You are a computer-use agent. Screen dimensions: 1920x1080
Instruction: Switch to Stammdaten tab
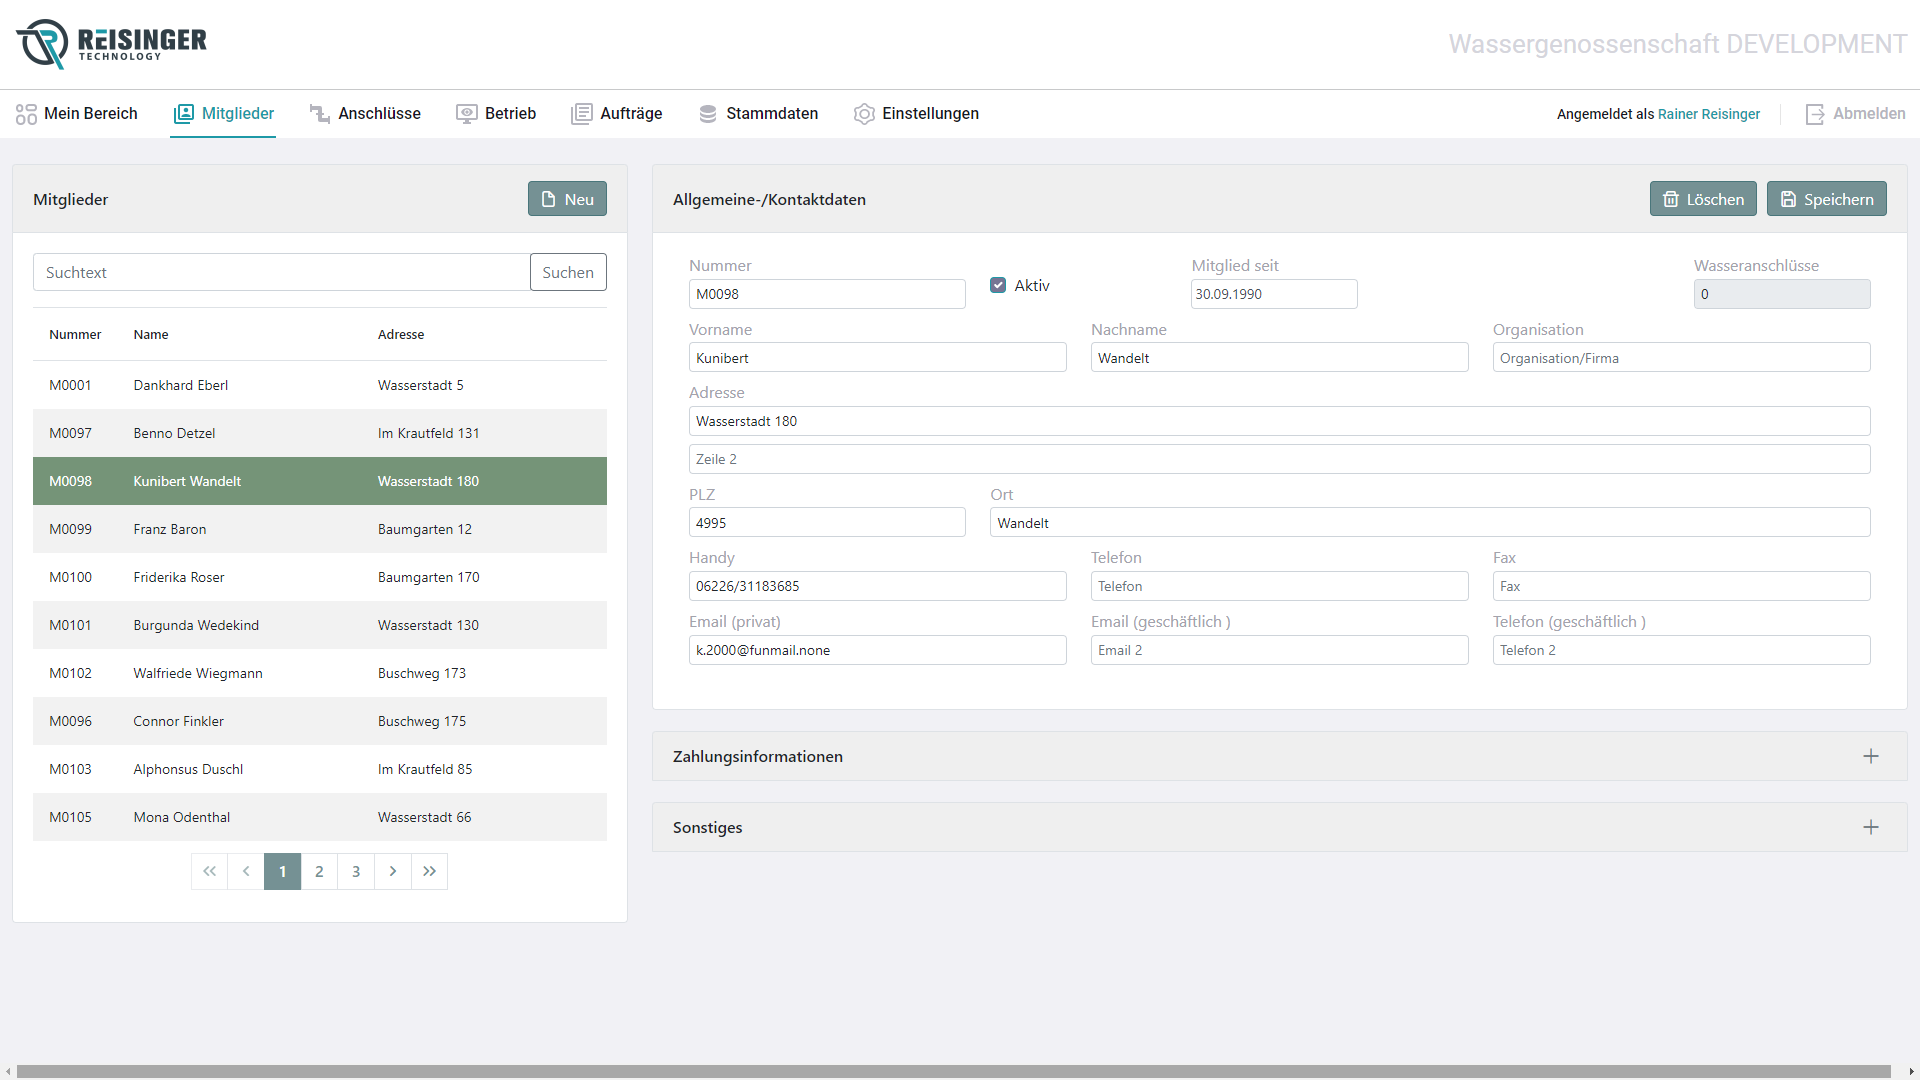[x=758, y=114]
